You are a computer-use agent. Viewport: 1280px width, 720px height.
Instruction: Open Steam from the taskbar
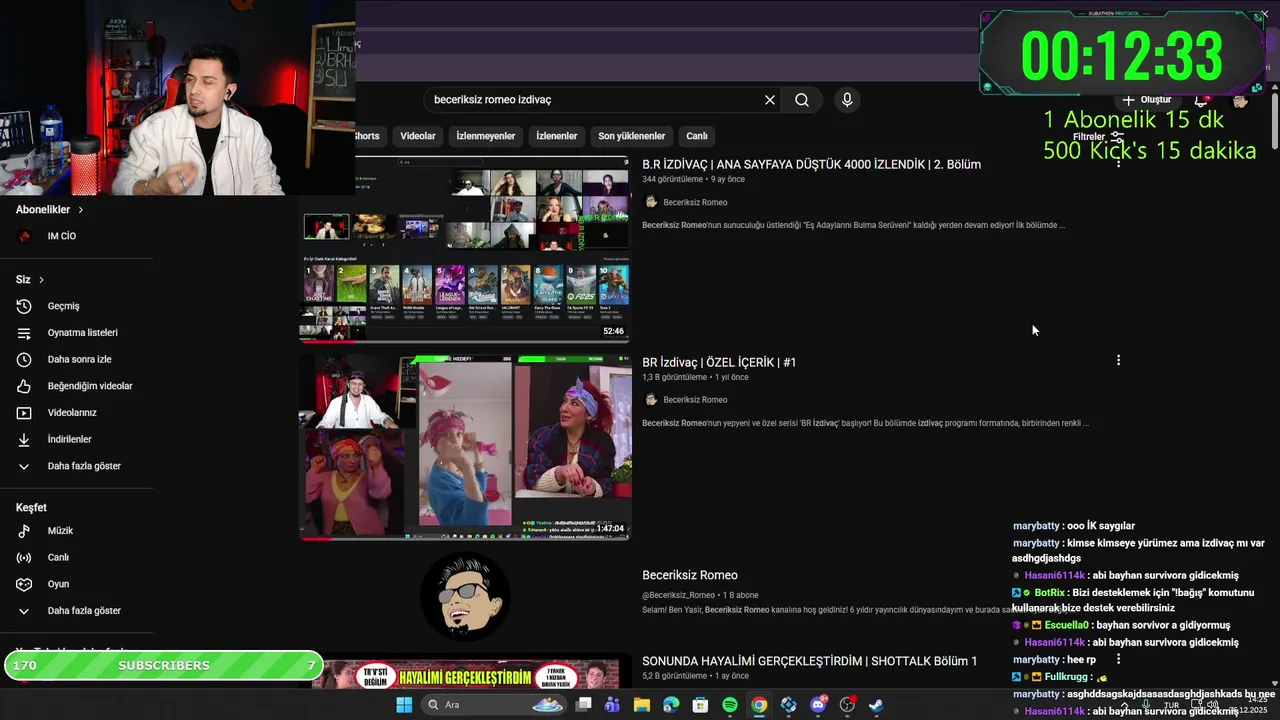pyautogui.click(x=876, y=705)
